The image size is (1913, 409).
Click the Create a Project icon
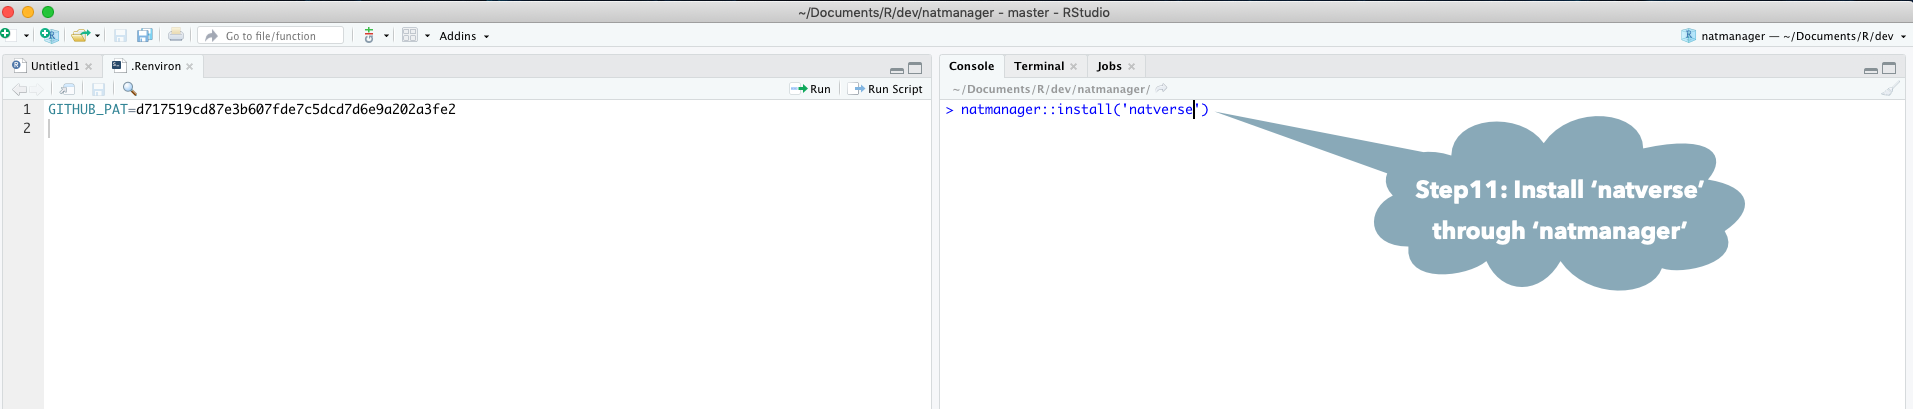coord(48,35)
